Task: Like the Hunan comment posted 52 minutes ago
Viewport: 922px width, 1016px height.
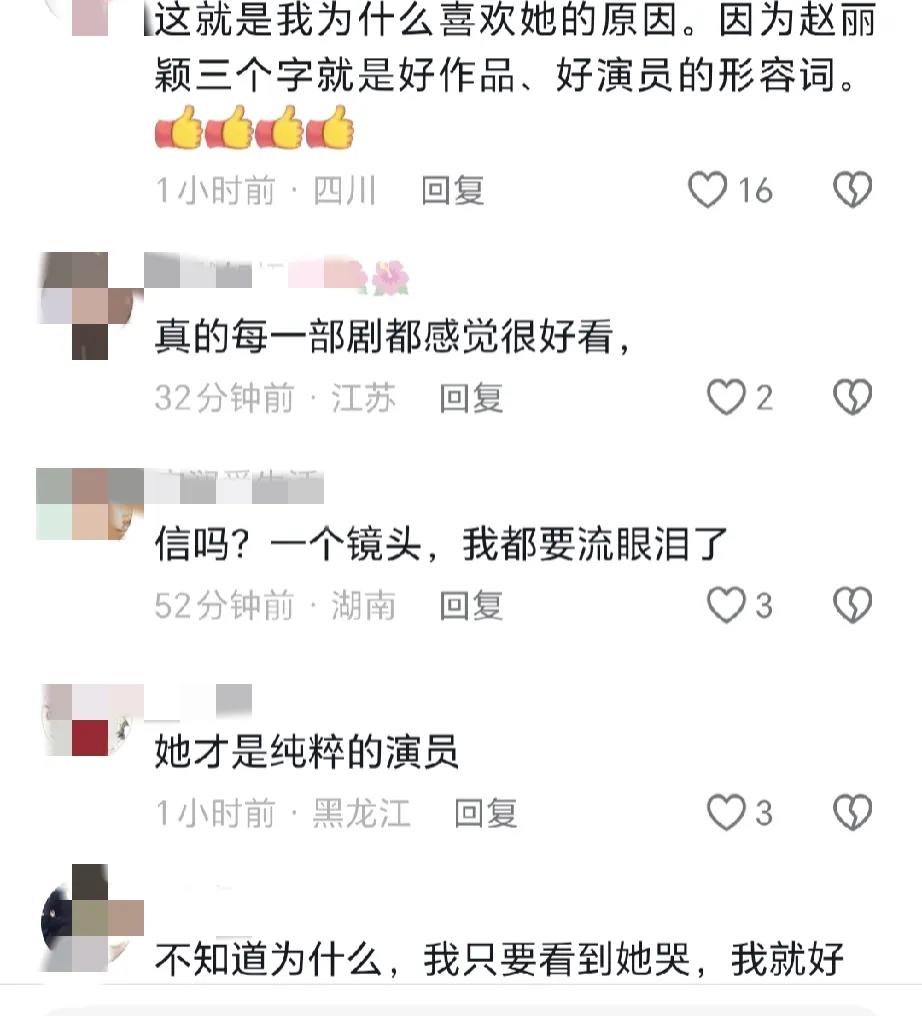Action: coord(726,605)
